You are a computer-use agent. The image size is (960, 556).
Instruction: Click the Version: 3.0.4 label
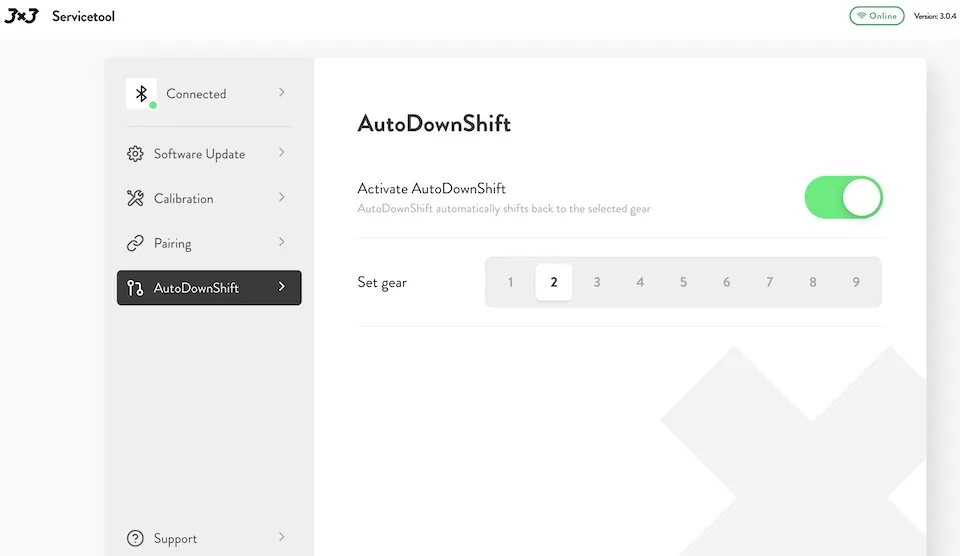click(935, 16)
